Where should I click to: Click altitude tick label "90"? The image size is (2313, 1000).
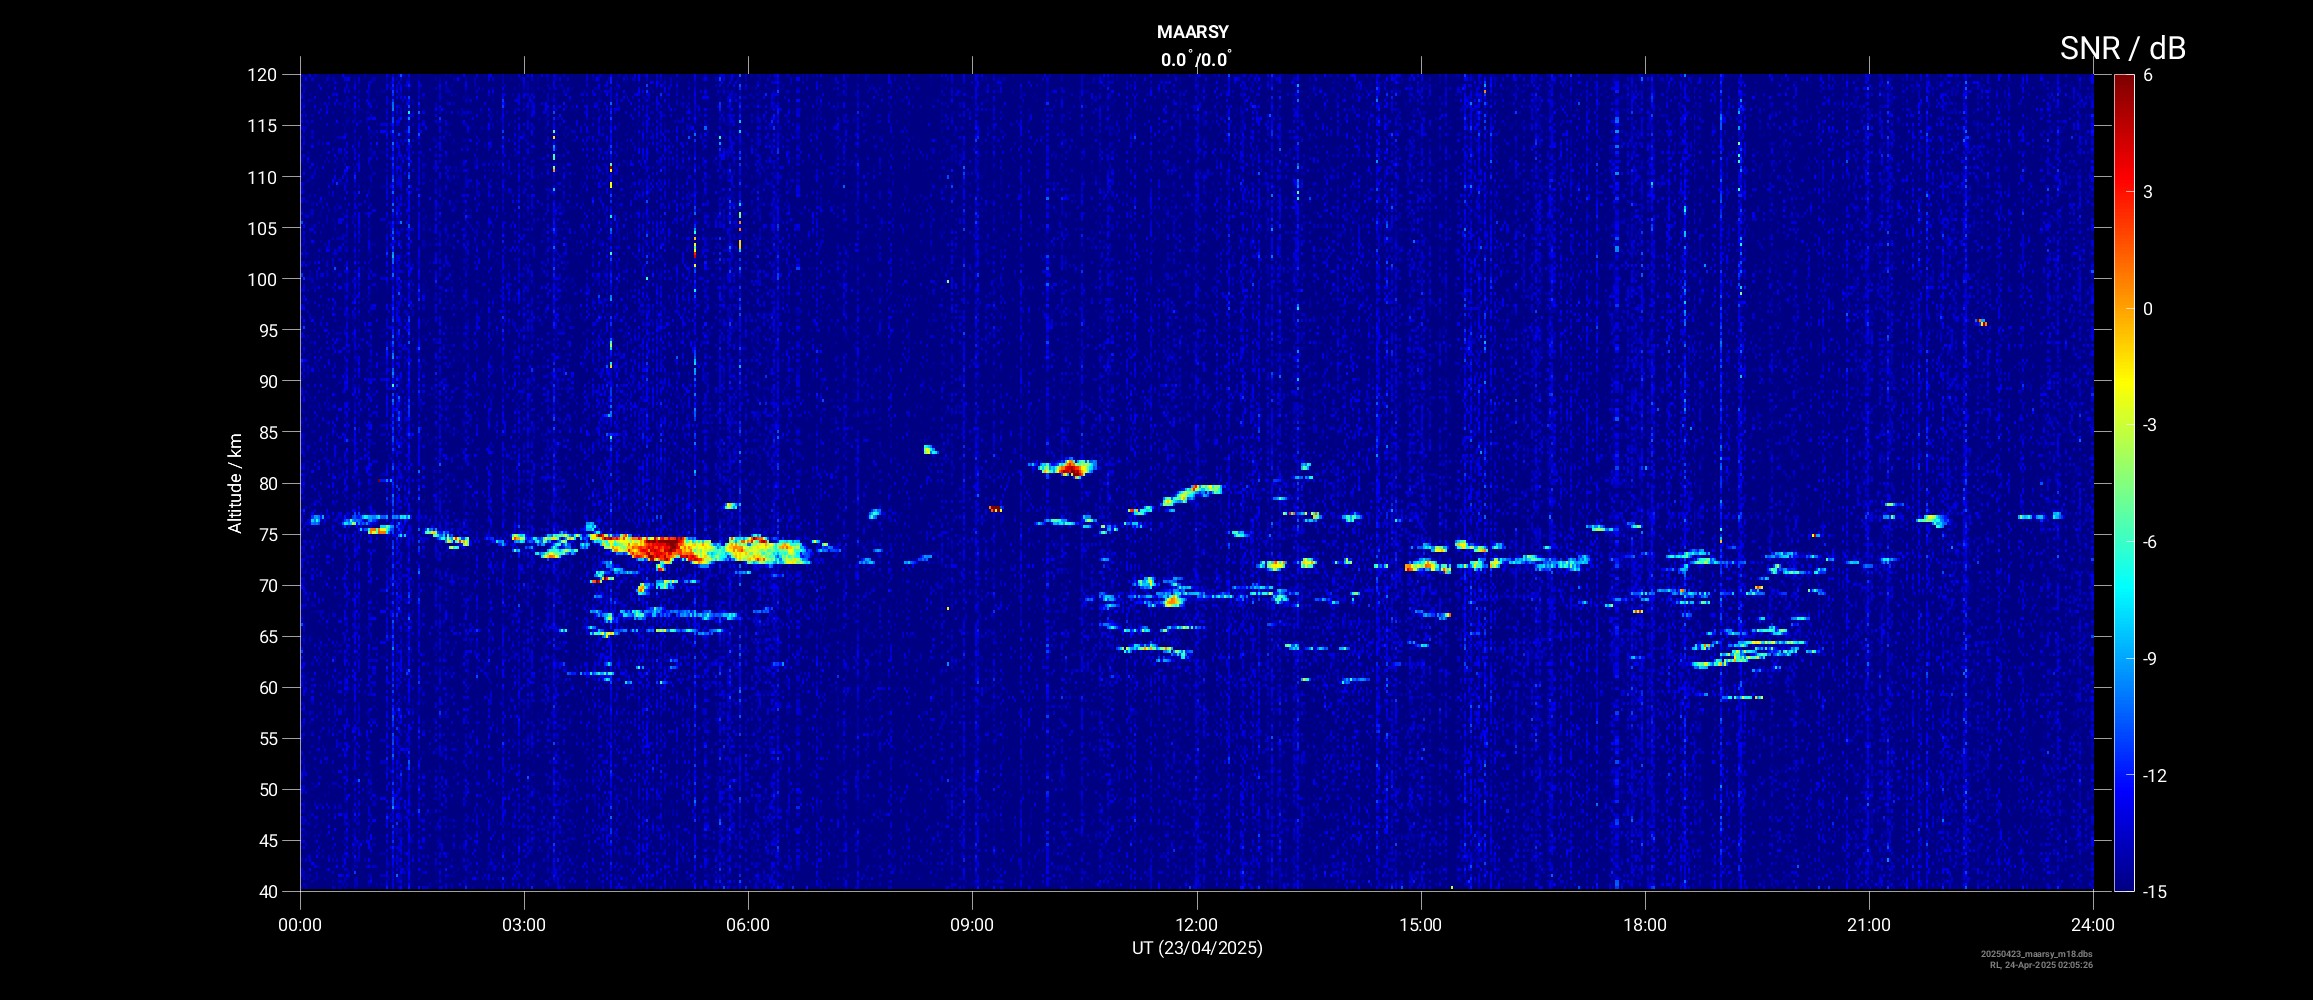tap(267, 381)
